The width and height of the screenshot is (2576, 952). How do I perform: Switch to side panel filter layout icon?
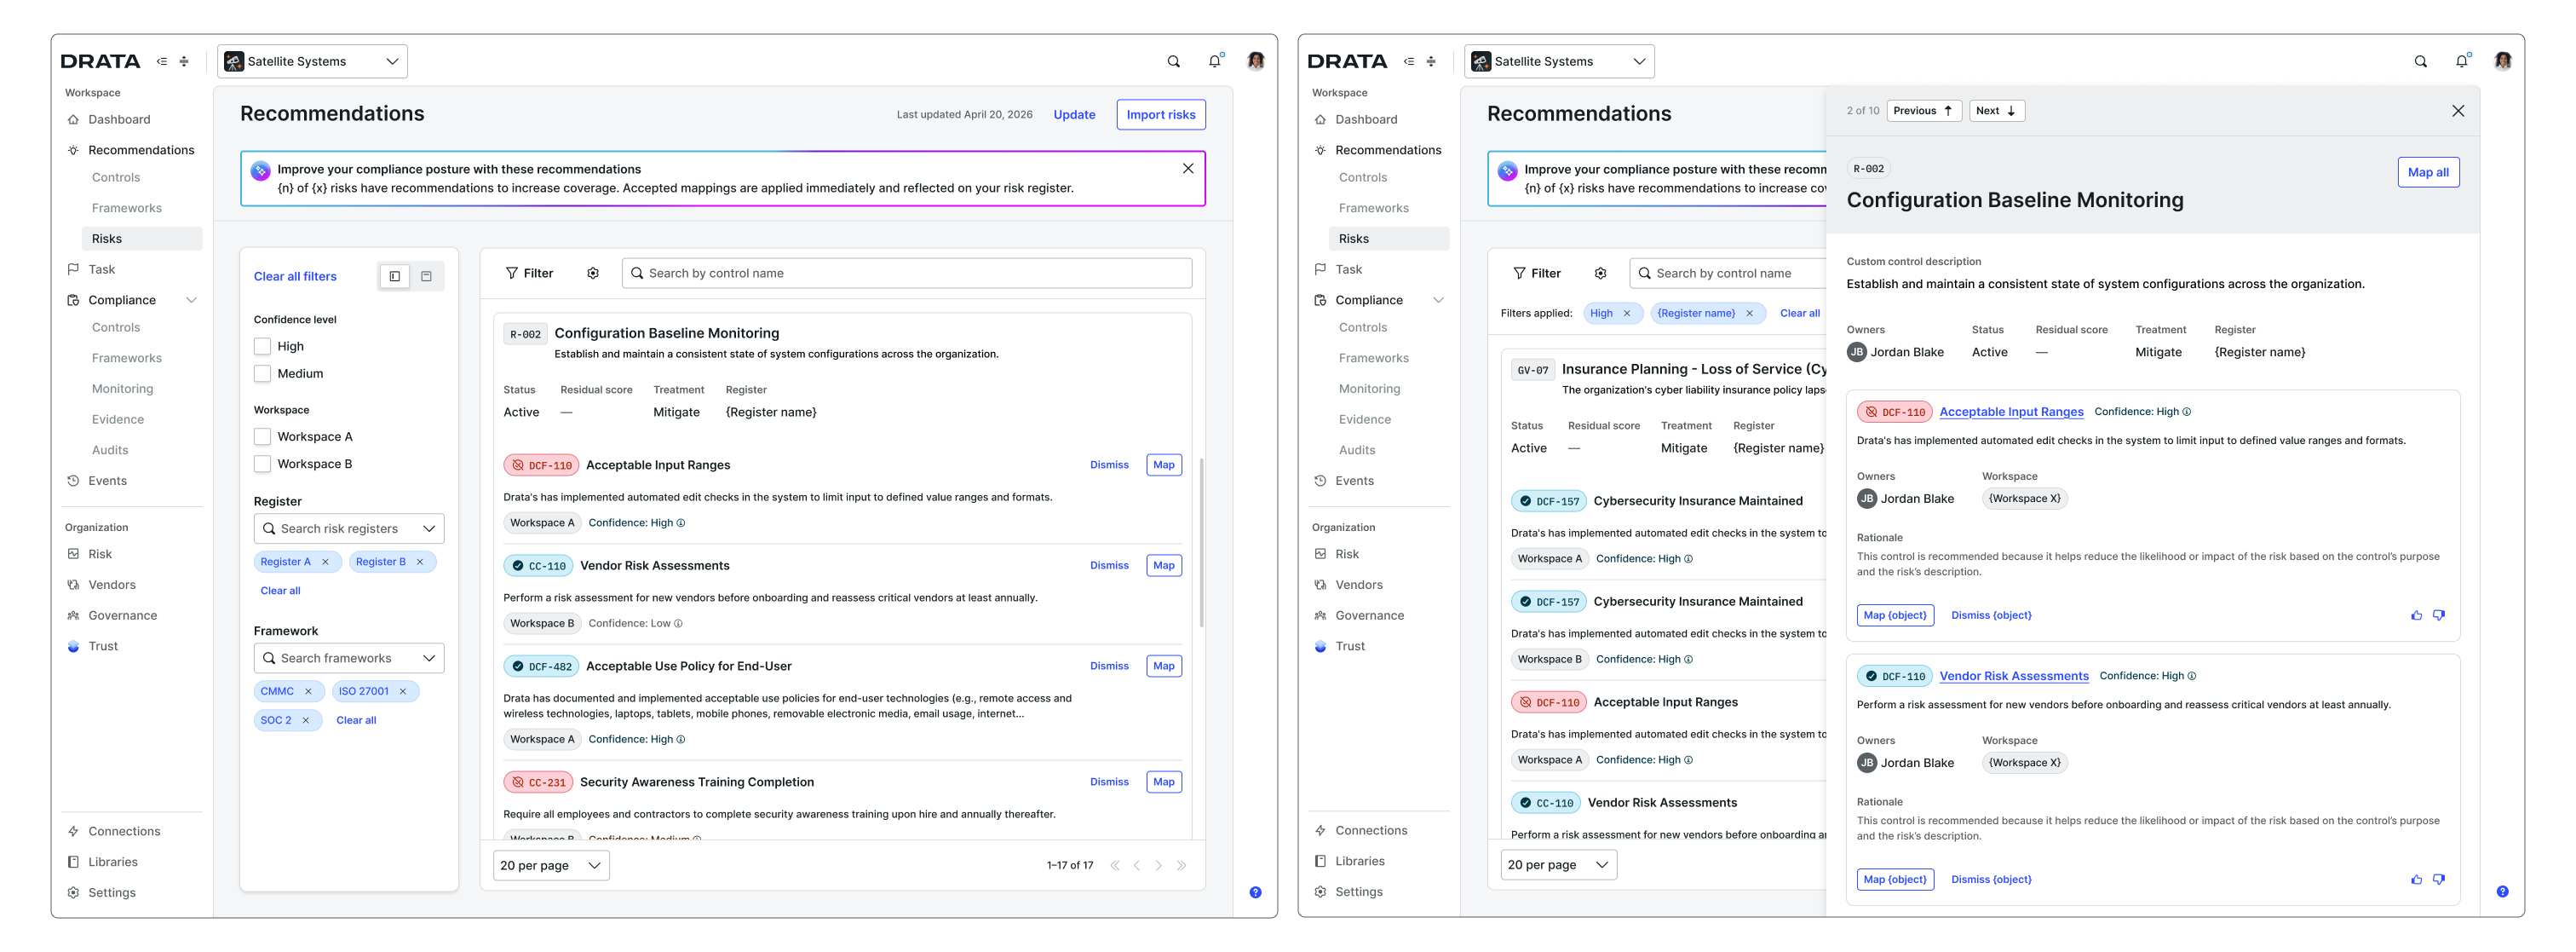click(395, 276)
